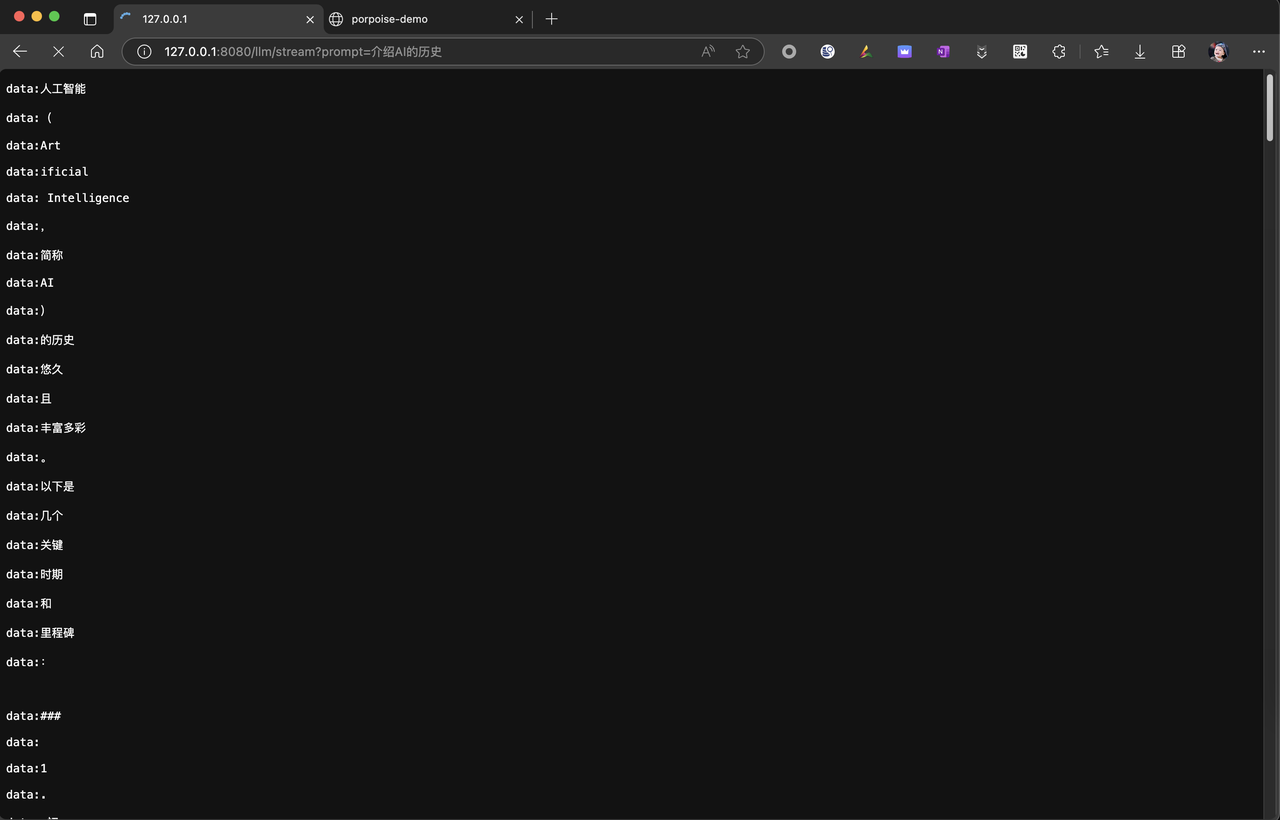Add this page to favorites star

coord(743,52)
